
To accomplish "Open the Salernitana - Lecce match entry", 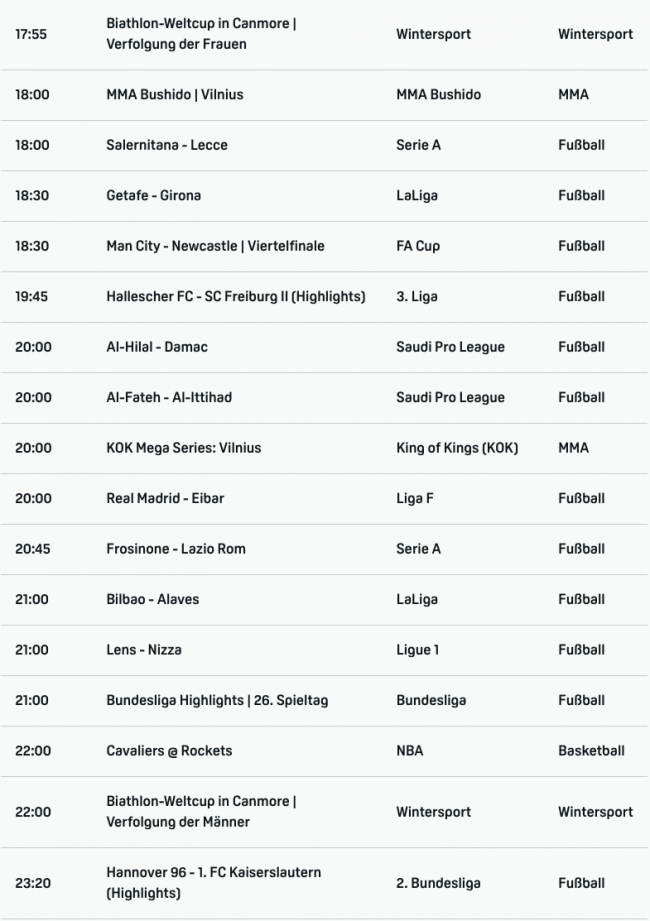I will 167,145.
